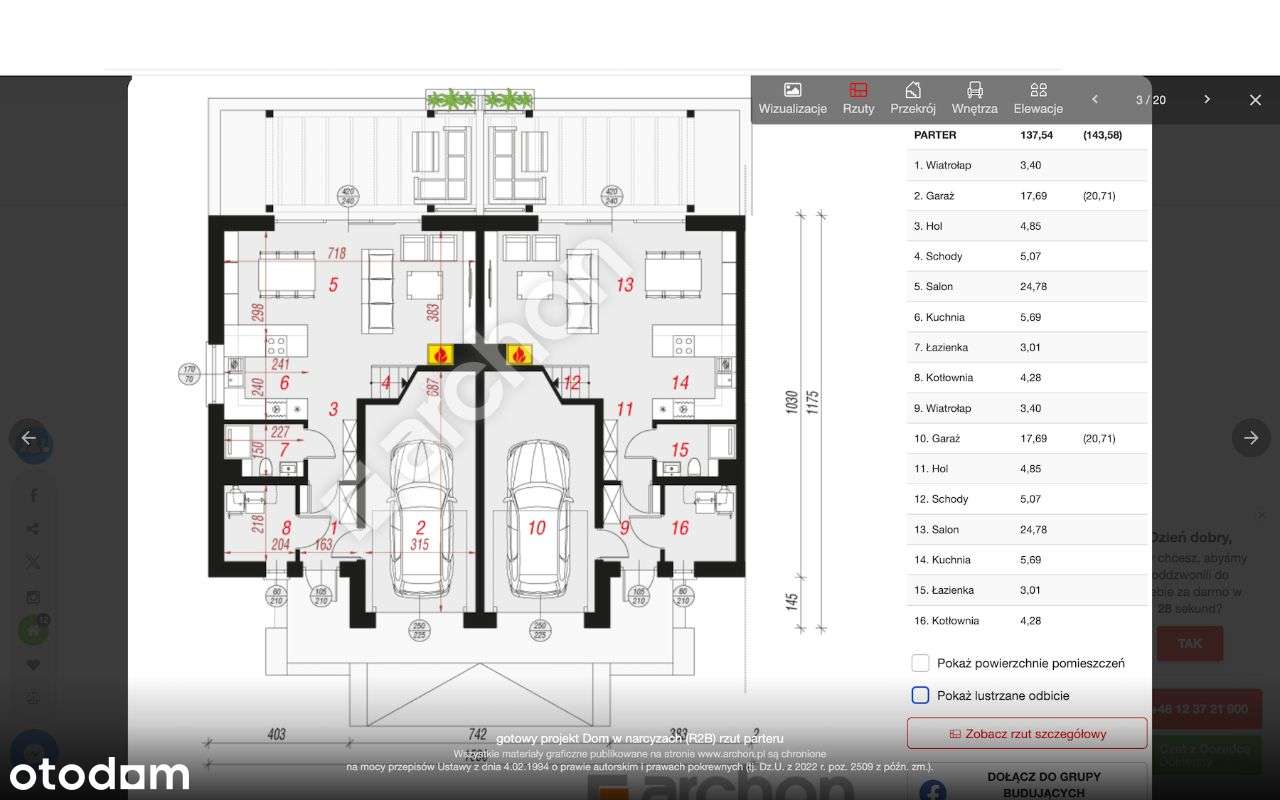Click the Instagram icon in left sidebar
The width and height of the screenshot is (1280, 800).
pos(33,597)
